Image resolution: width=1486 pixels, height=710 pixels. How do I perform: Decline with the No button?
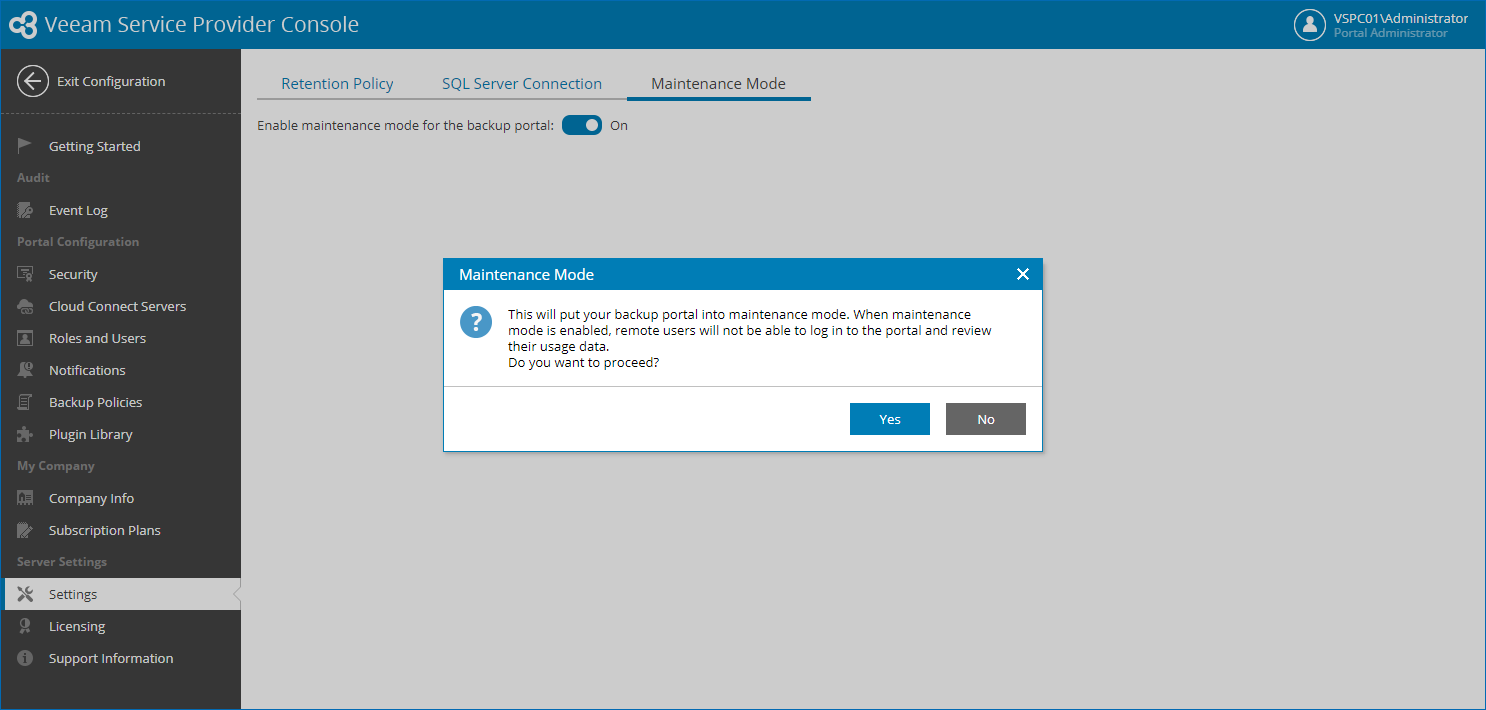986,419
